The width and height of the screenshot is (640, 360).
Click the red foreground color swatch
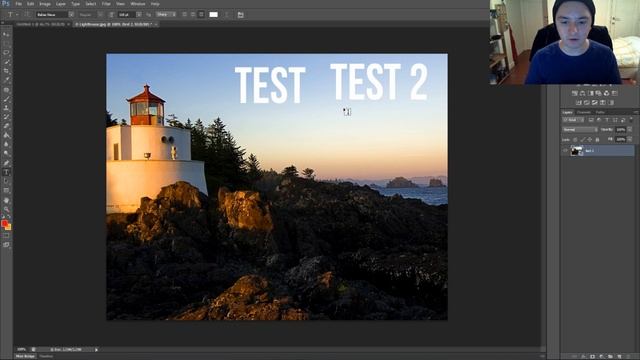coord(4,223)
